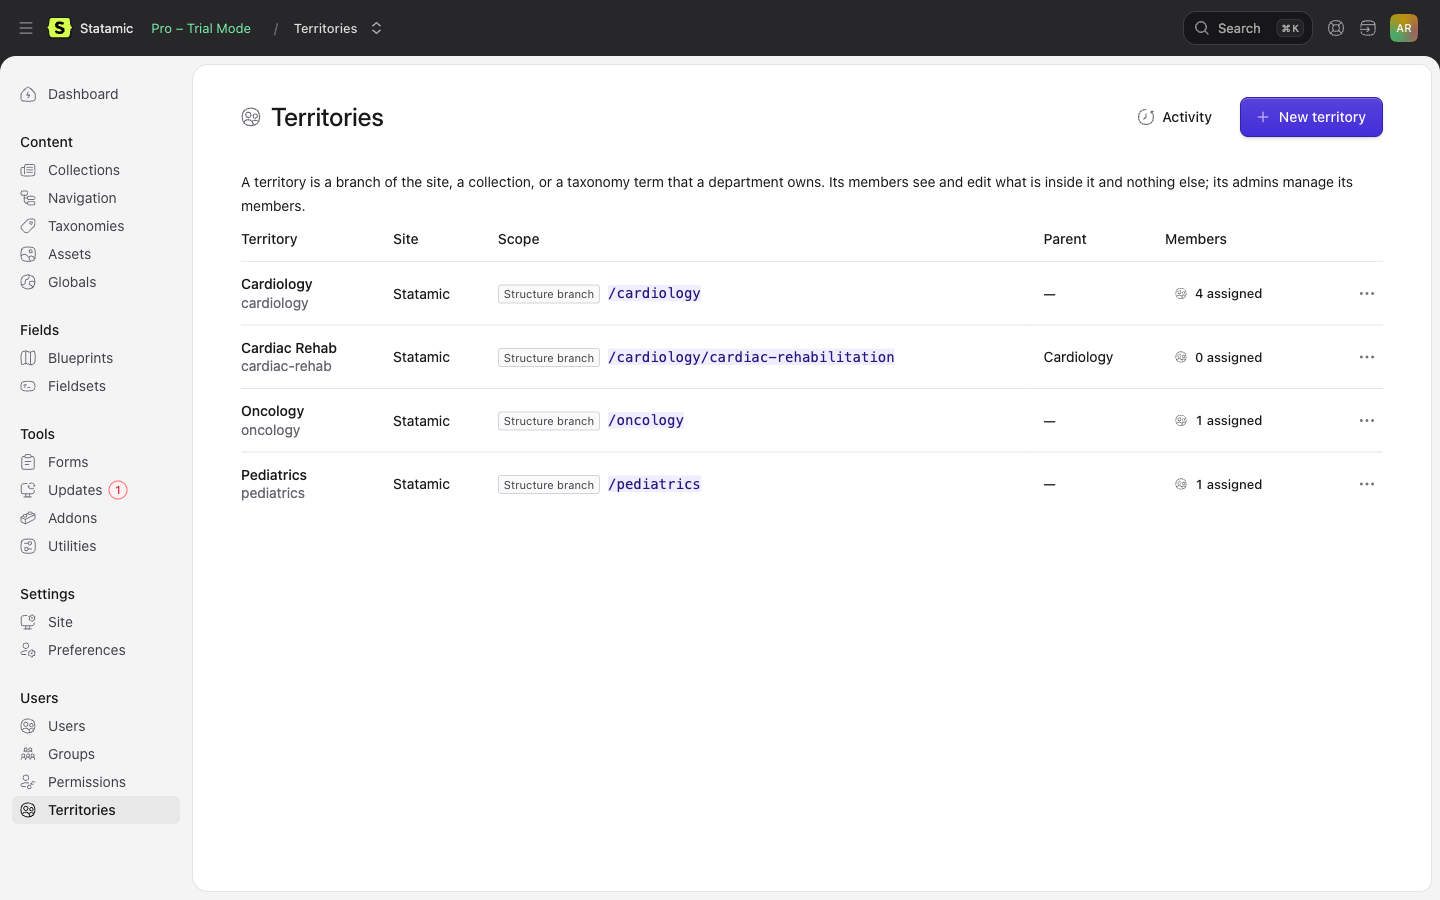Image resolution: width=1440 pixels, height=900 pixels.
Task: Click the Dashboard icon in sidebar
Action: click(x=28, y=94)
